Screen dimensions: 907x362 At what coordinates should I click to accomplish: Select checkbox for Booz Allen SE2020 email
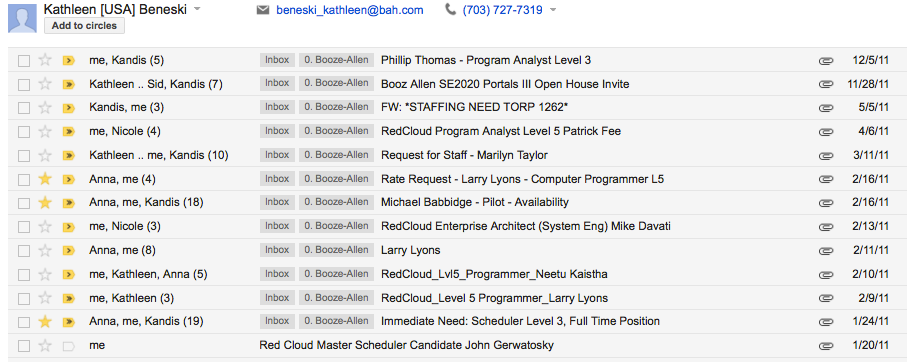point(24,84)
